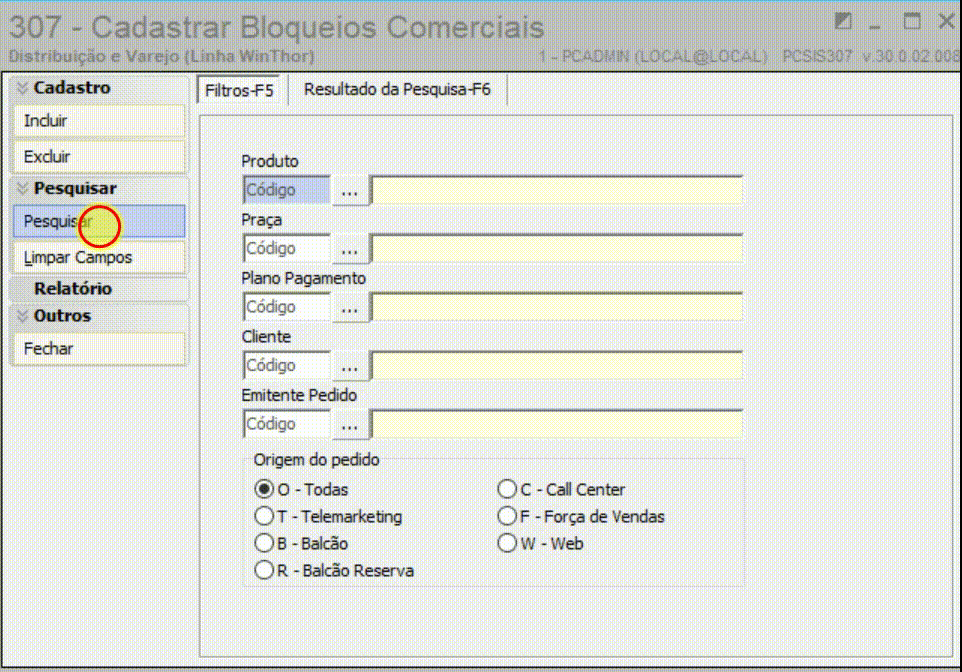The image size is (962, 672).
Task: Collapse the Outros section chevron
Action: click(x=23, y=315)
